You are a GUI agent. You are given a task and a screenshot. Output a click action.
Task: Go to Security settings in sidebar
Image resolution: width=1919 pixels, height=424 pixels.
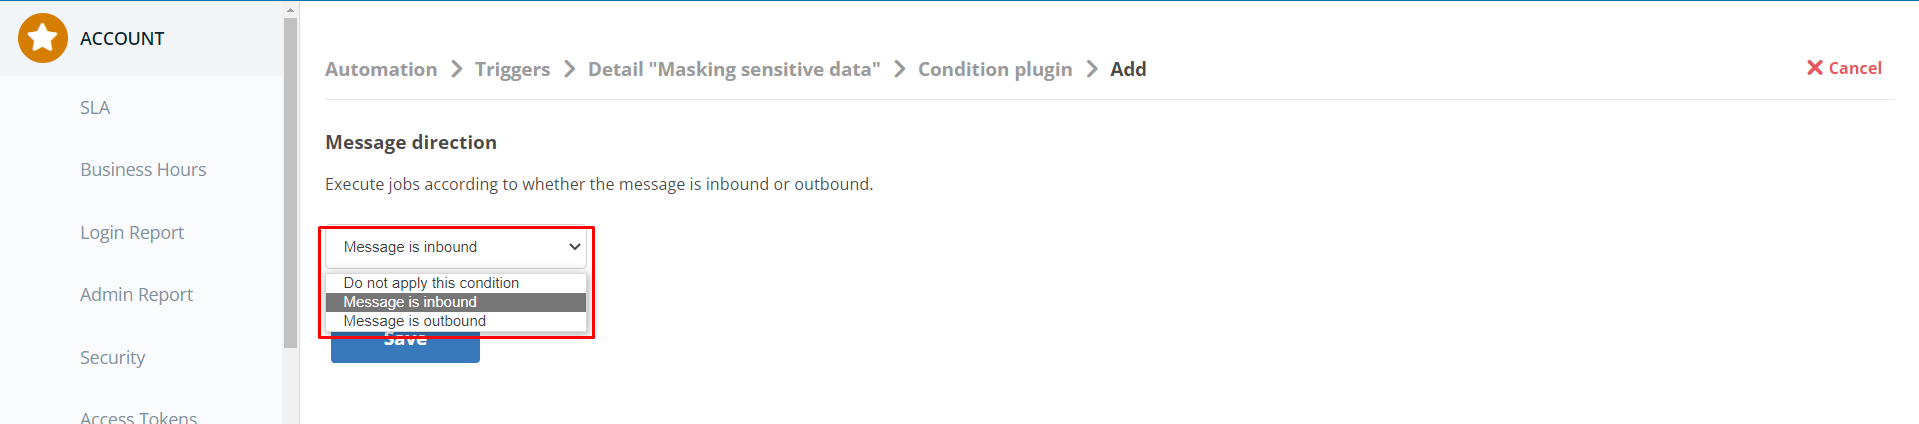point(112,358)
